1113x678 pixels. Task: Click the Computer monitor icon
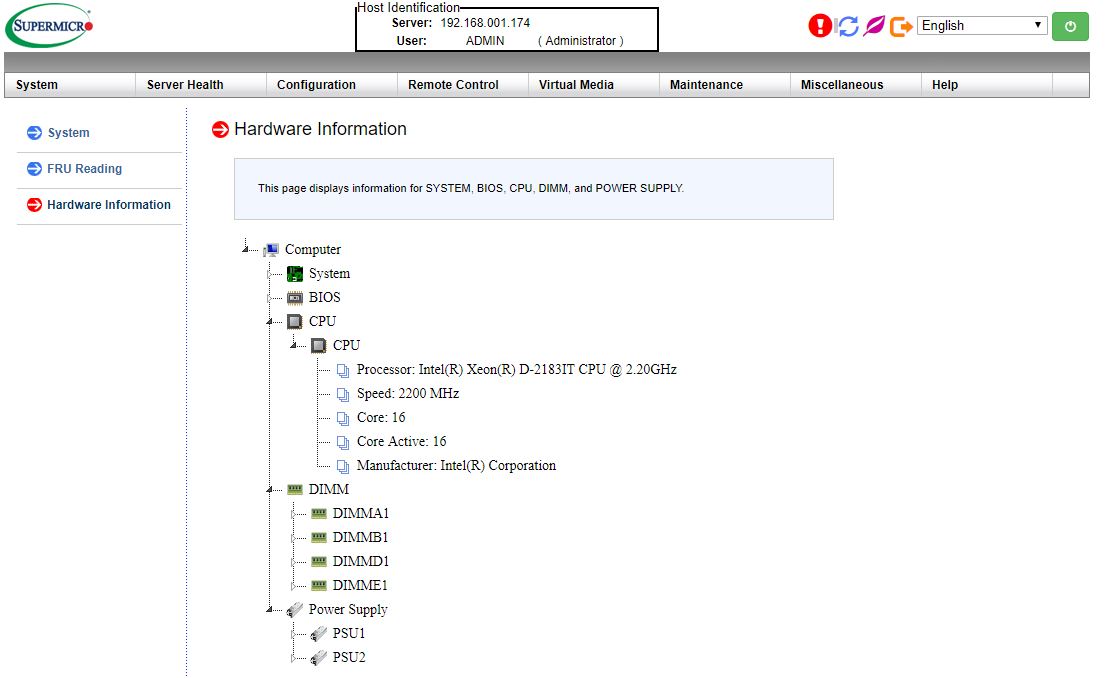[270, 250]
